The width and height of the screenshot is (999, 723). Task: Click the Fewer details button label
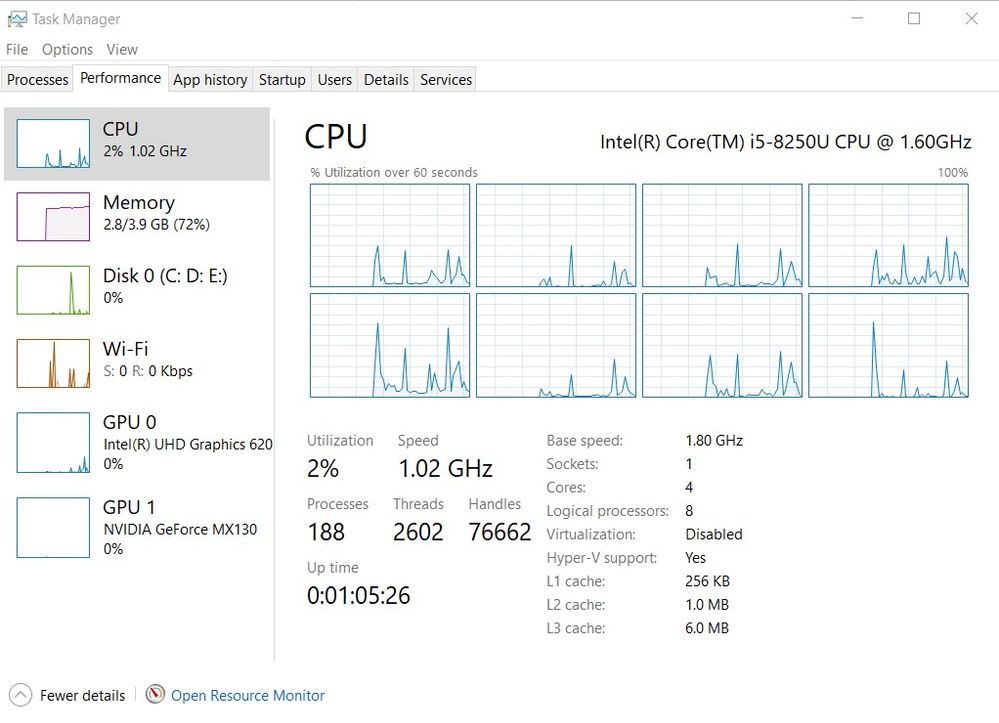[83, 695]
